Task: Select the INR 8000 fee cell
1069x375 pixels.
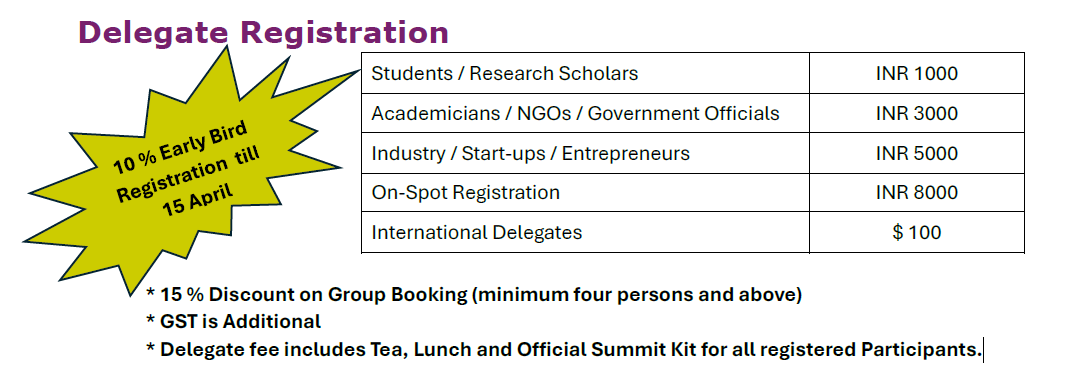Action: pyautogui.click(x=916, y=192)
